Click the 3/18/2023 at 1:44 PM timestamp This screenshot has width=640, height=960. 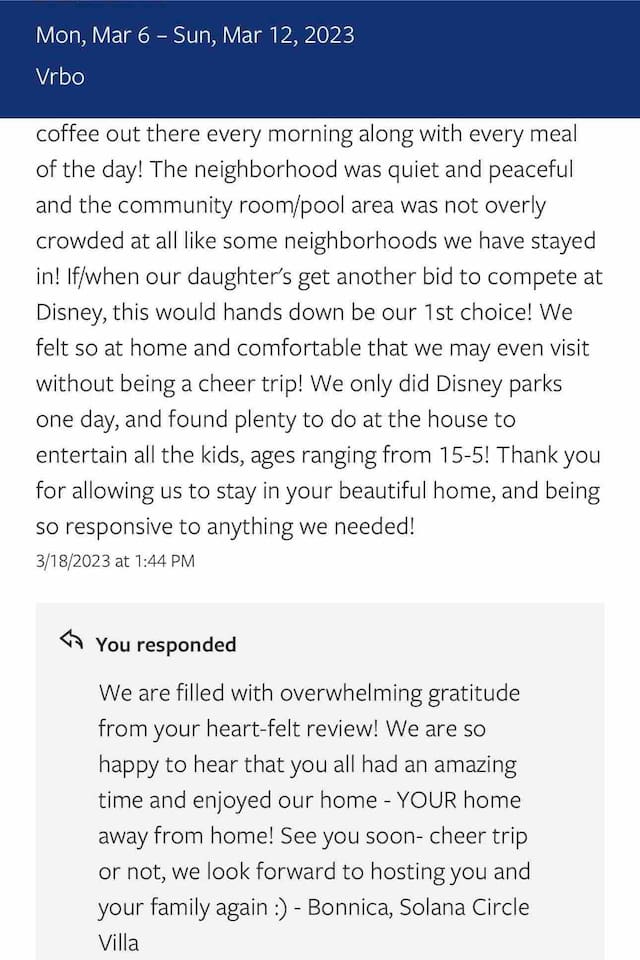(115, 561)
